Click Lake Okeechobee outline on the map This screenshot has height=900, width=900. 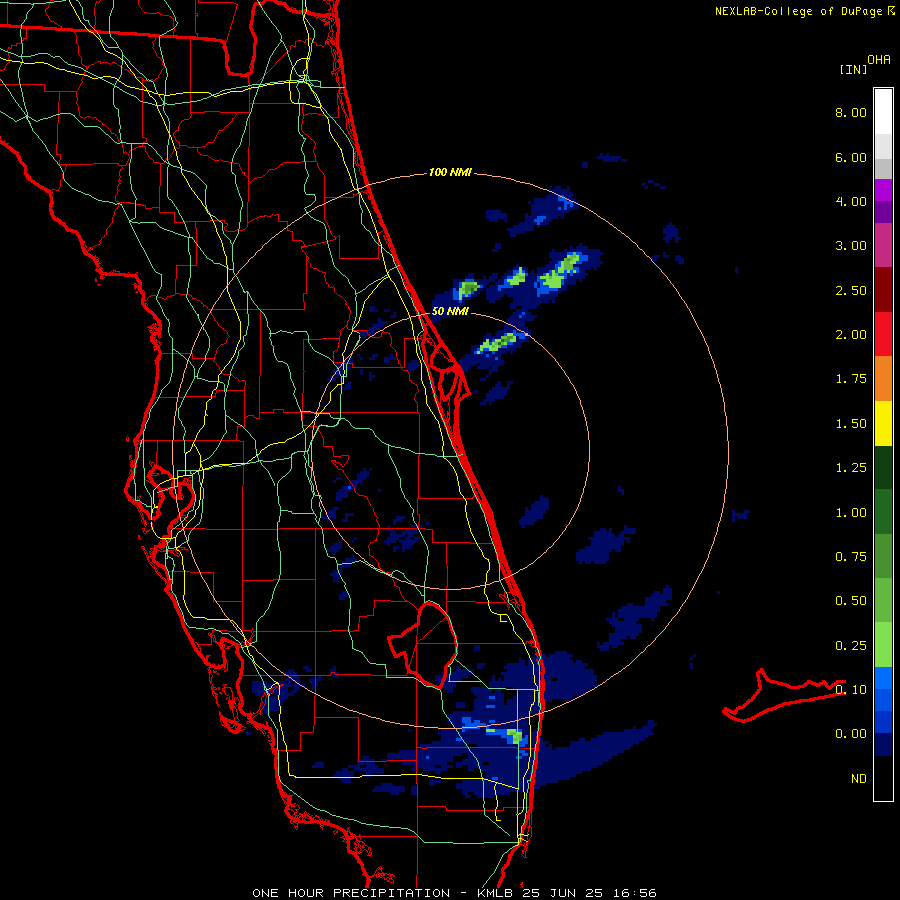425,644
